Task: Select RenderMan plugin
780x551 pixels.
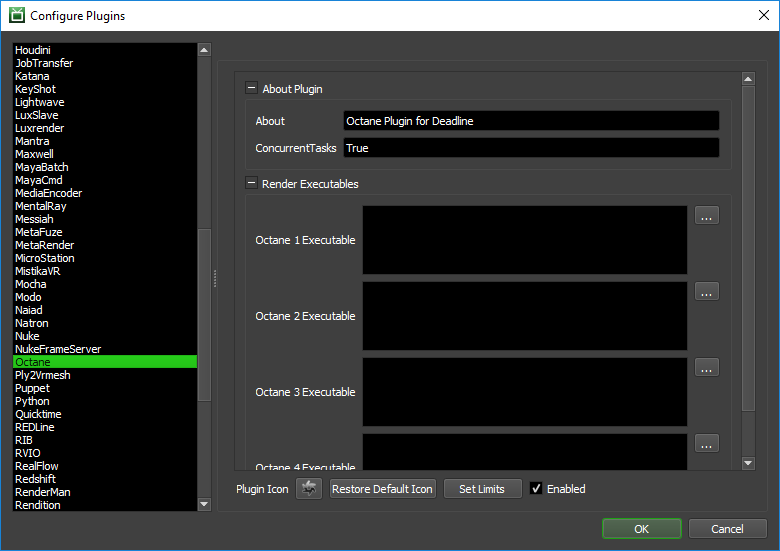Action: coord(105,492)
